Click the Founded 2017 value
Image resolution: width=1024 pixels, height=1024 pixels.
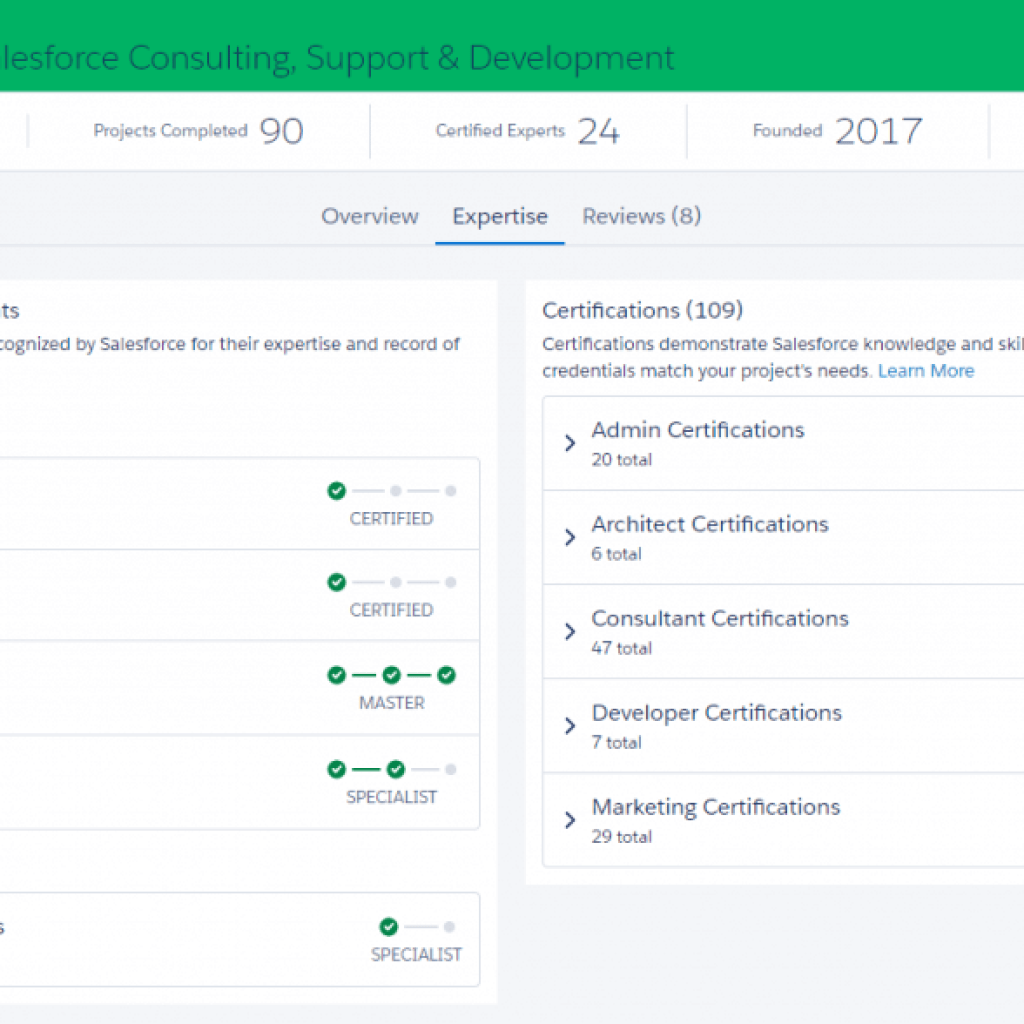click(878, 131)
